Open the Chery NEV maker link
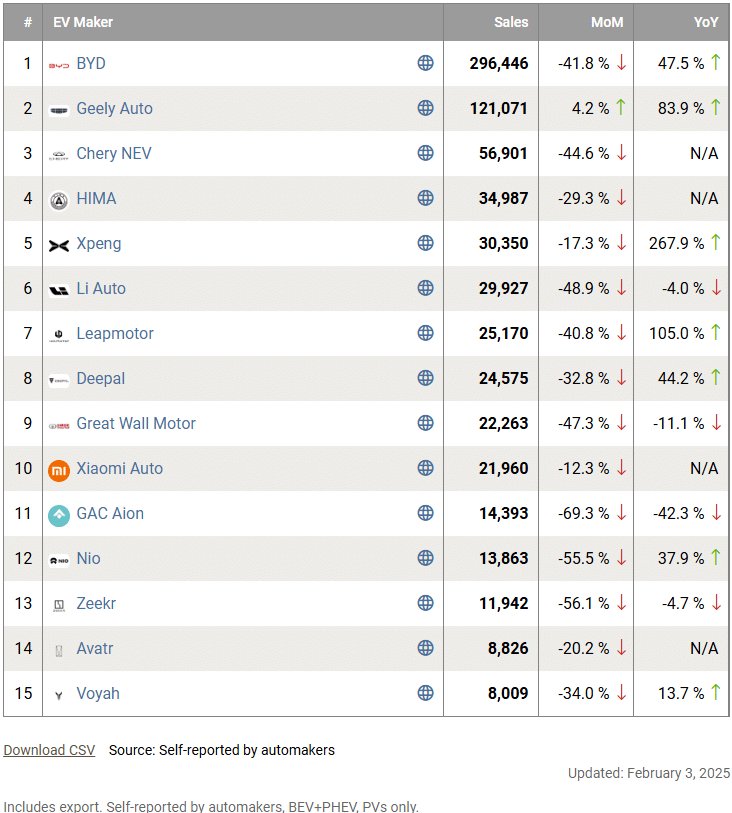 click(x=114, y=153)
